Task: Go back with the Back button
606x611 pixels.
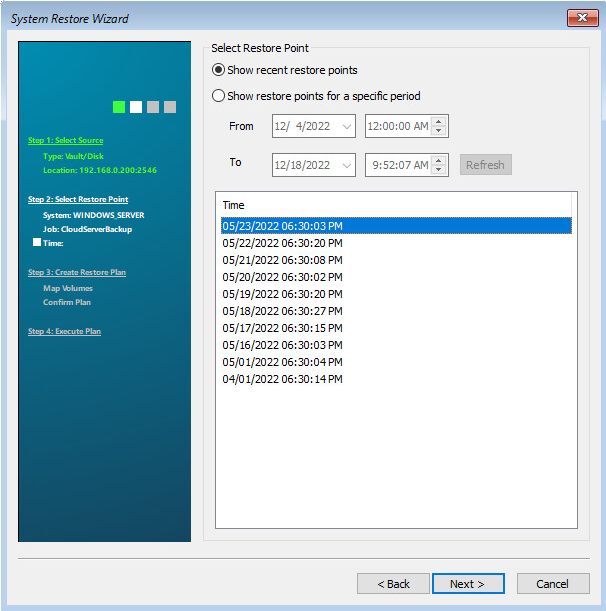Action: 392,583
